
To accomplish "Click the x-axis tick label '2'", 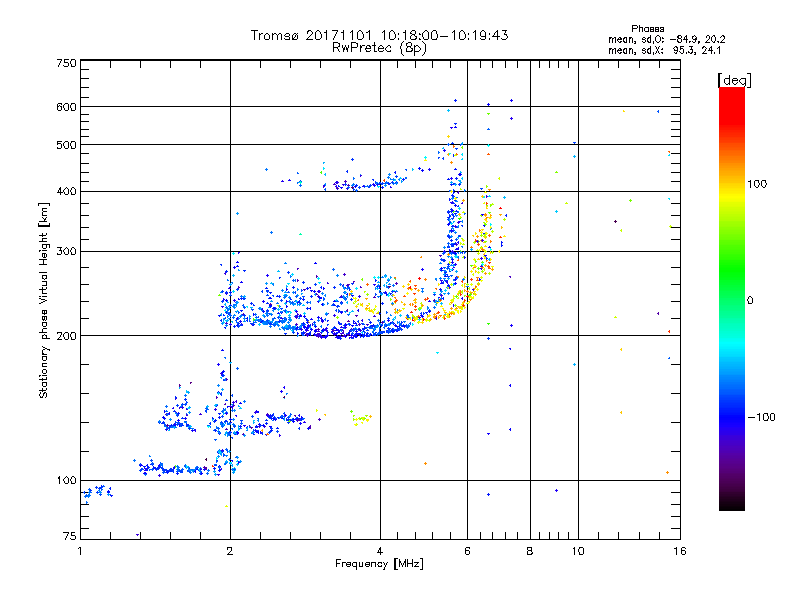I will pos(230,551).
